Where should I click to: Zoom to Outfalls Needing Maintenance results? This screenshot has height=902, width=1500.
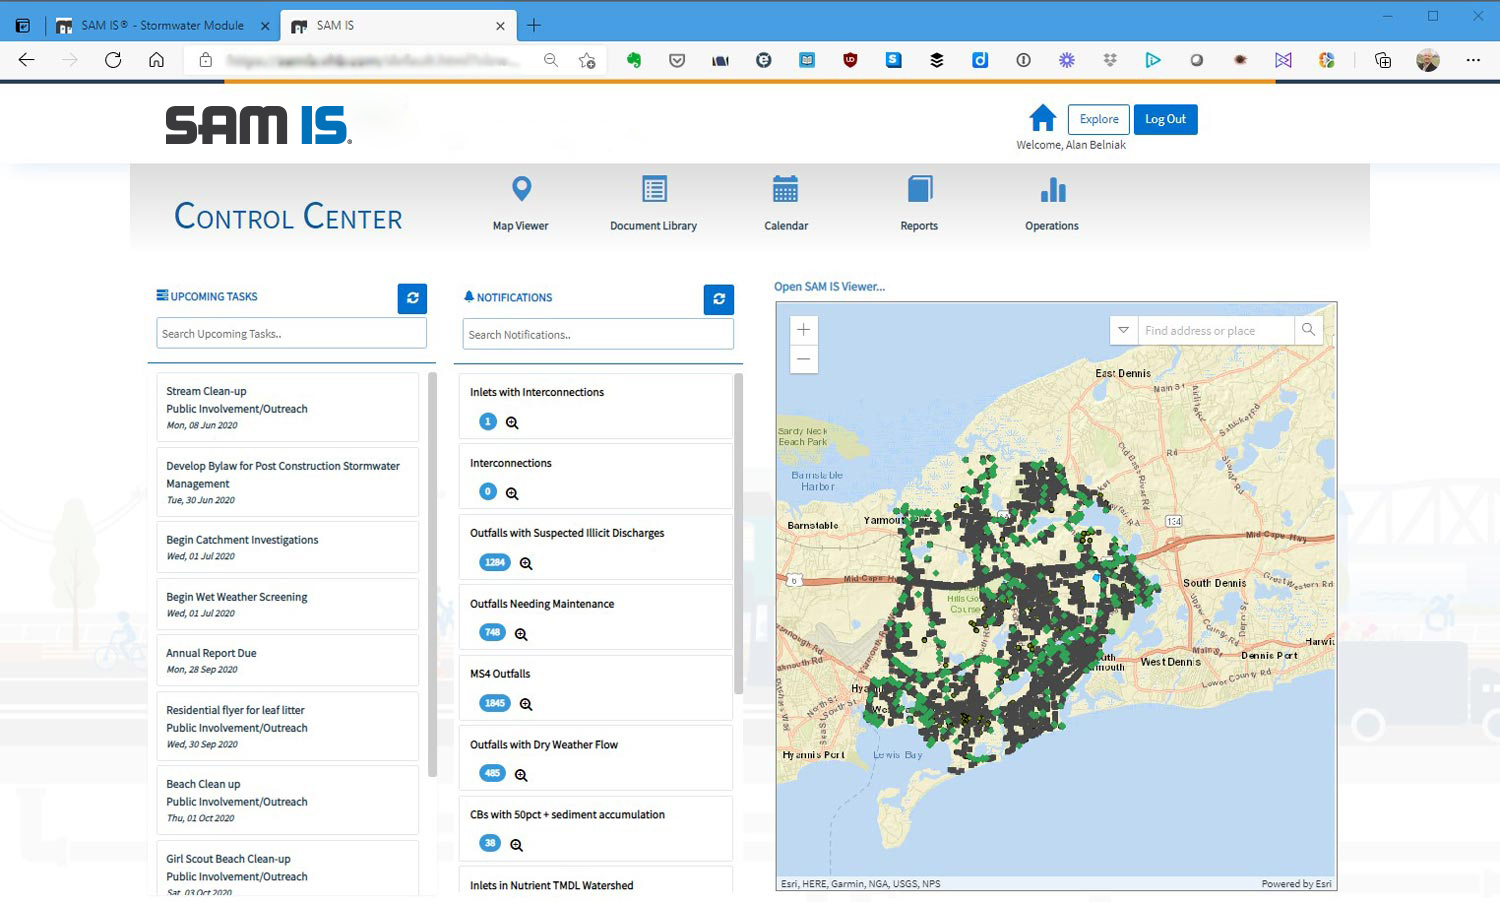[521, 634]
